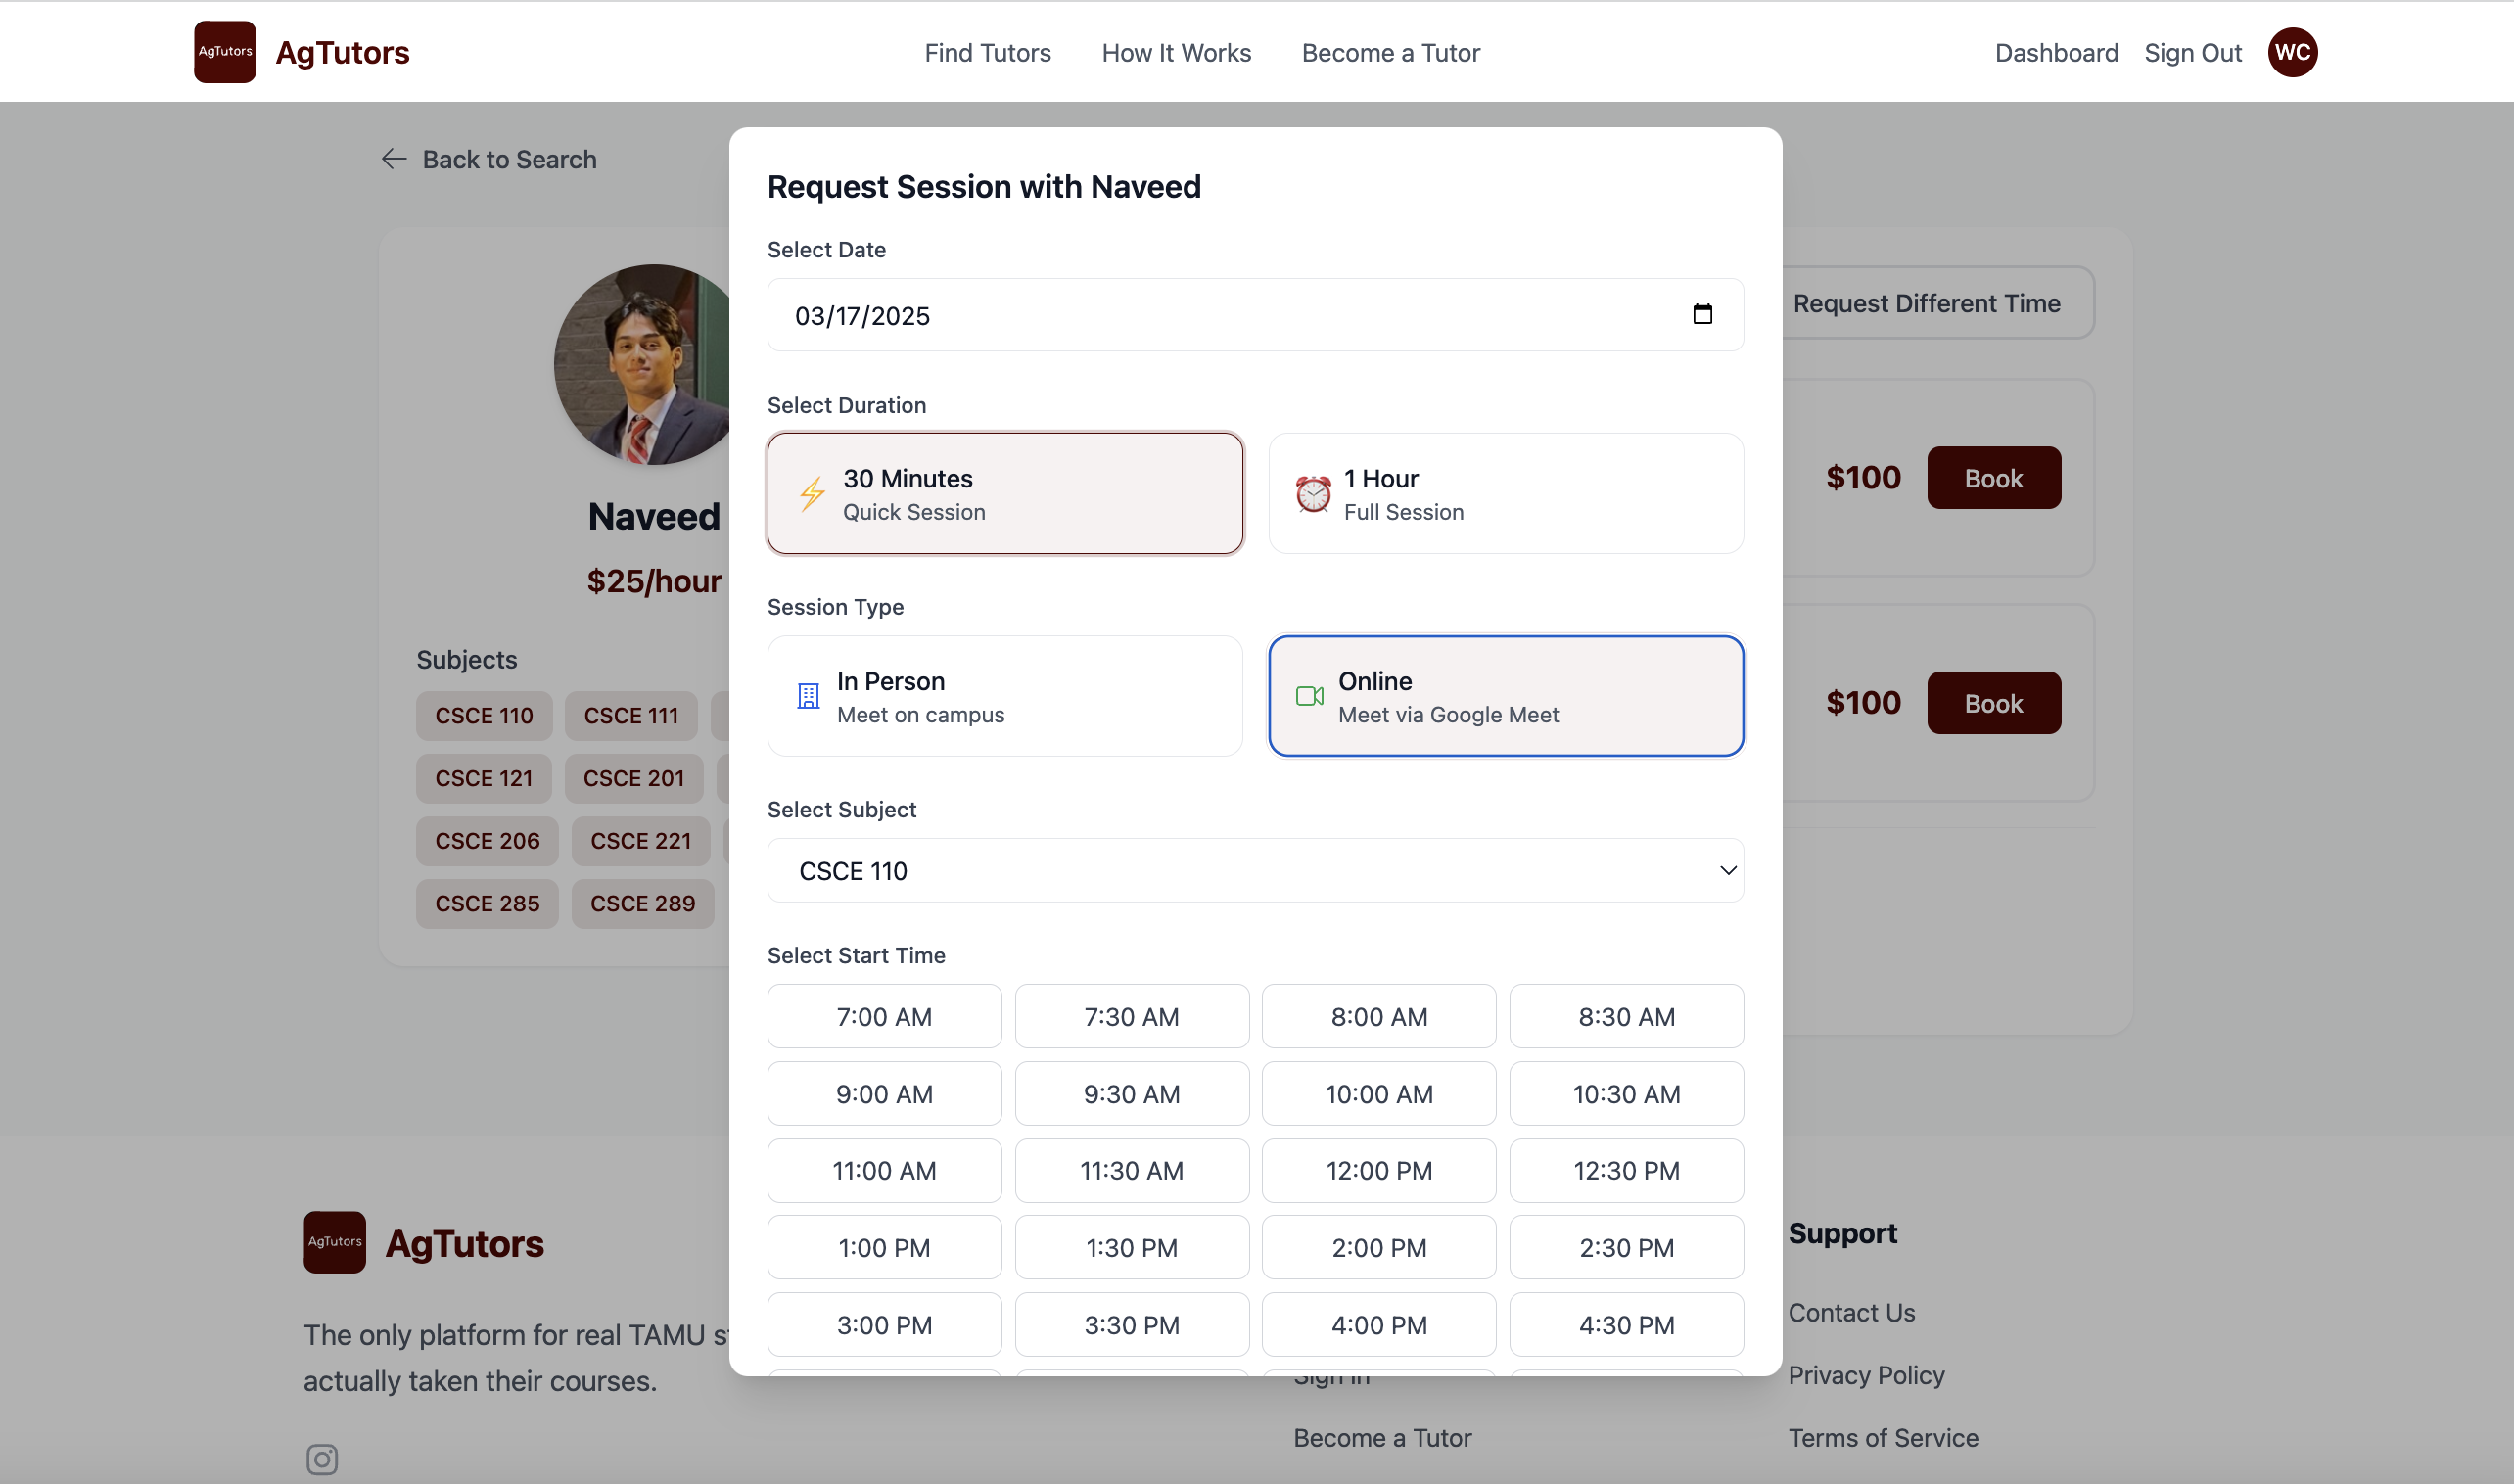The height and width of the screenshot is (1484, 2514).
Task: Click the video camera icon for Online
Action: point(1309,696)
